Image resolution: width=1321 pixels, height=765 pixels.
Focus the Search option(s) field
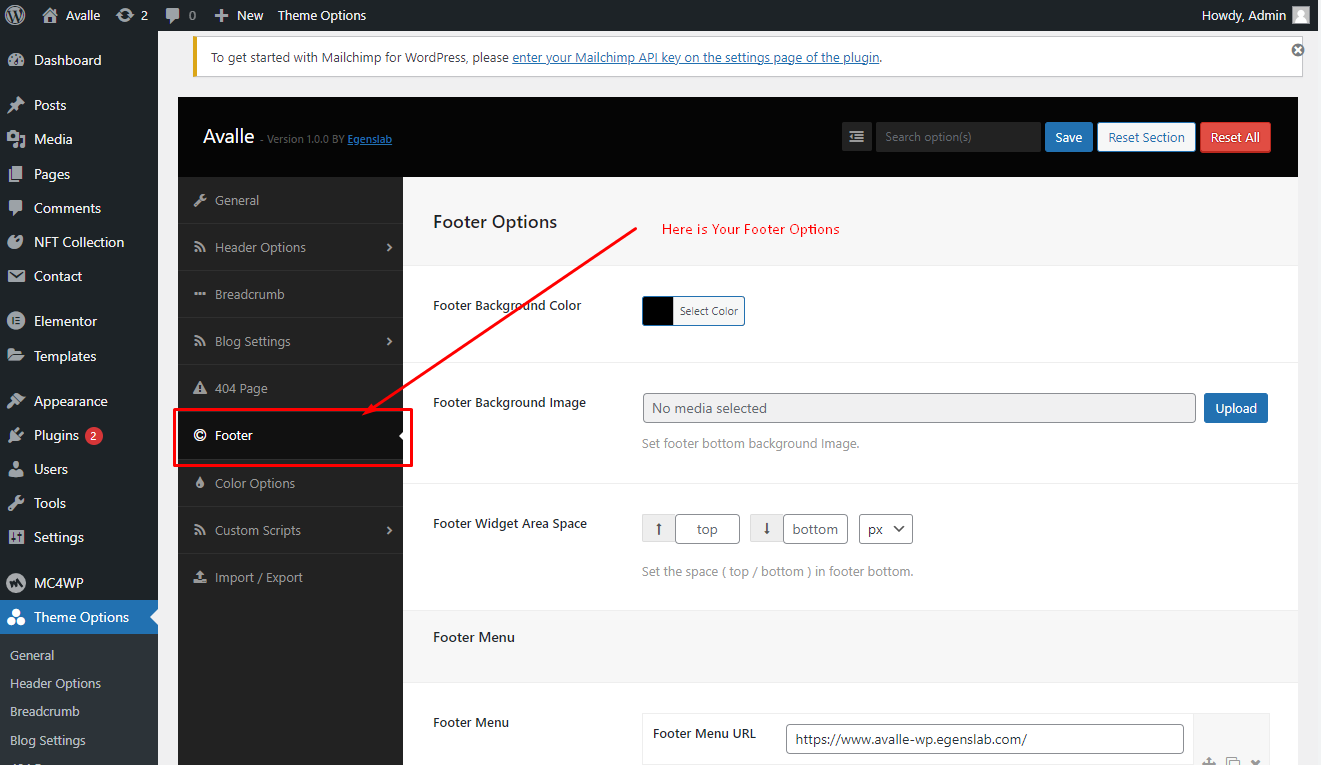pyautogui.click(x=958, y=137)
